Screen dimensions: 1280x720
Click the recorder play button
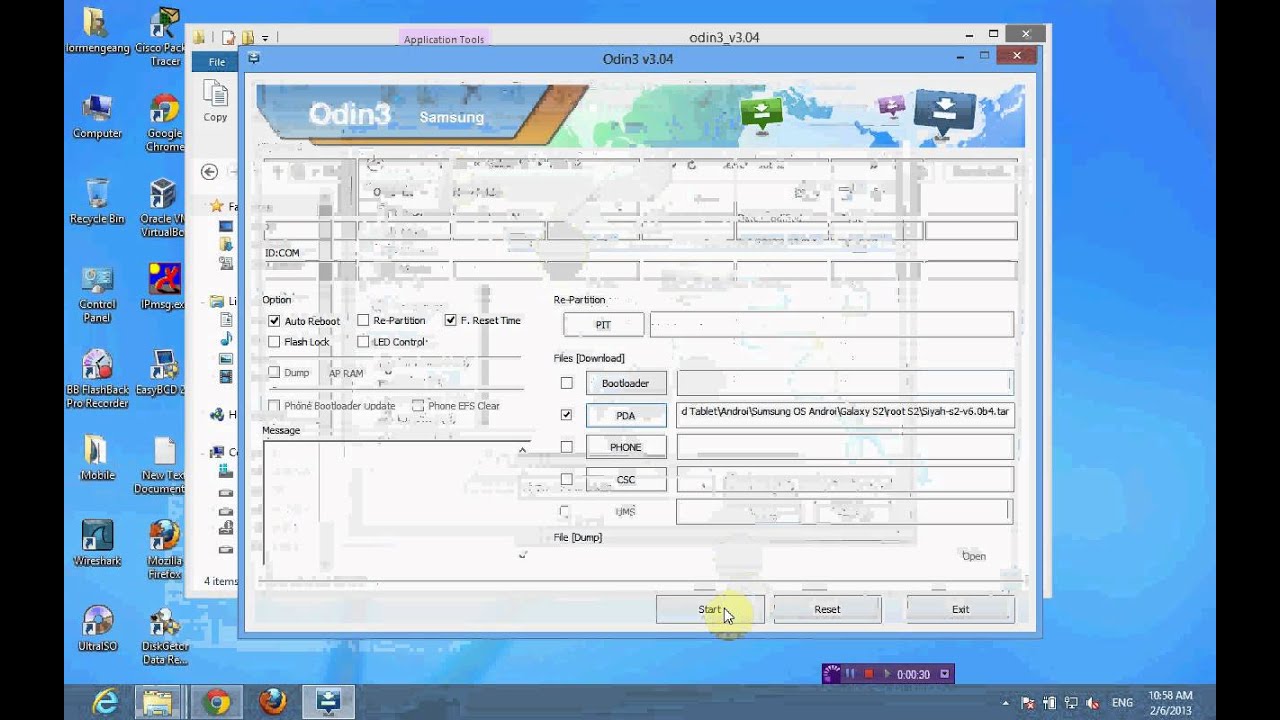tap(886, 674)
